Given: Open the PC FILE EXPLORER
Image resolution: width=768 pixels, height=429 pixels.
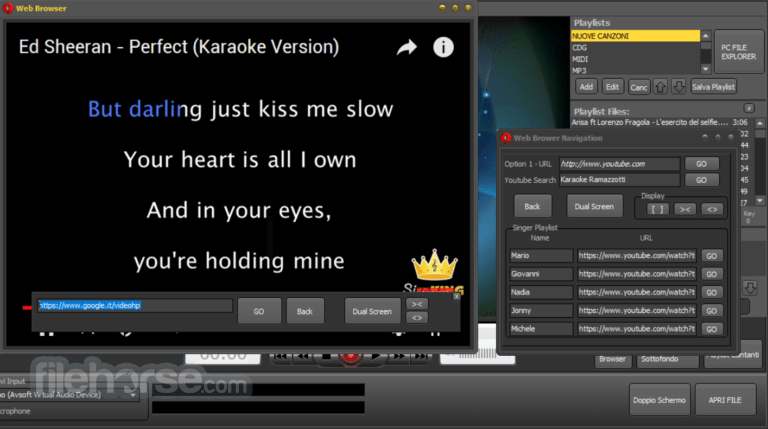Looking at the screenshot, I should click(738, 52).
